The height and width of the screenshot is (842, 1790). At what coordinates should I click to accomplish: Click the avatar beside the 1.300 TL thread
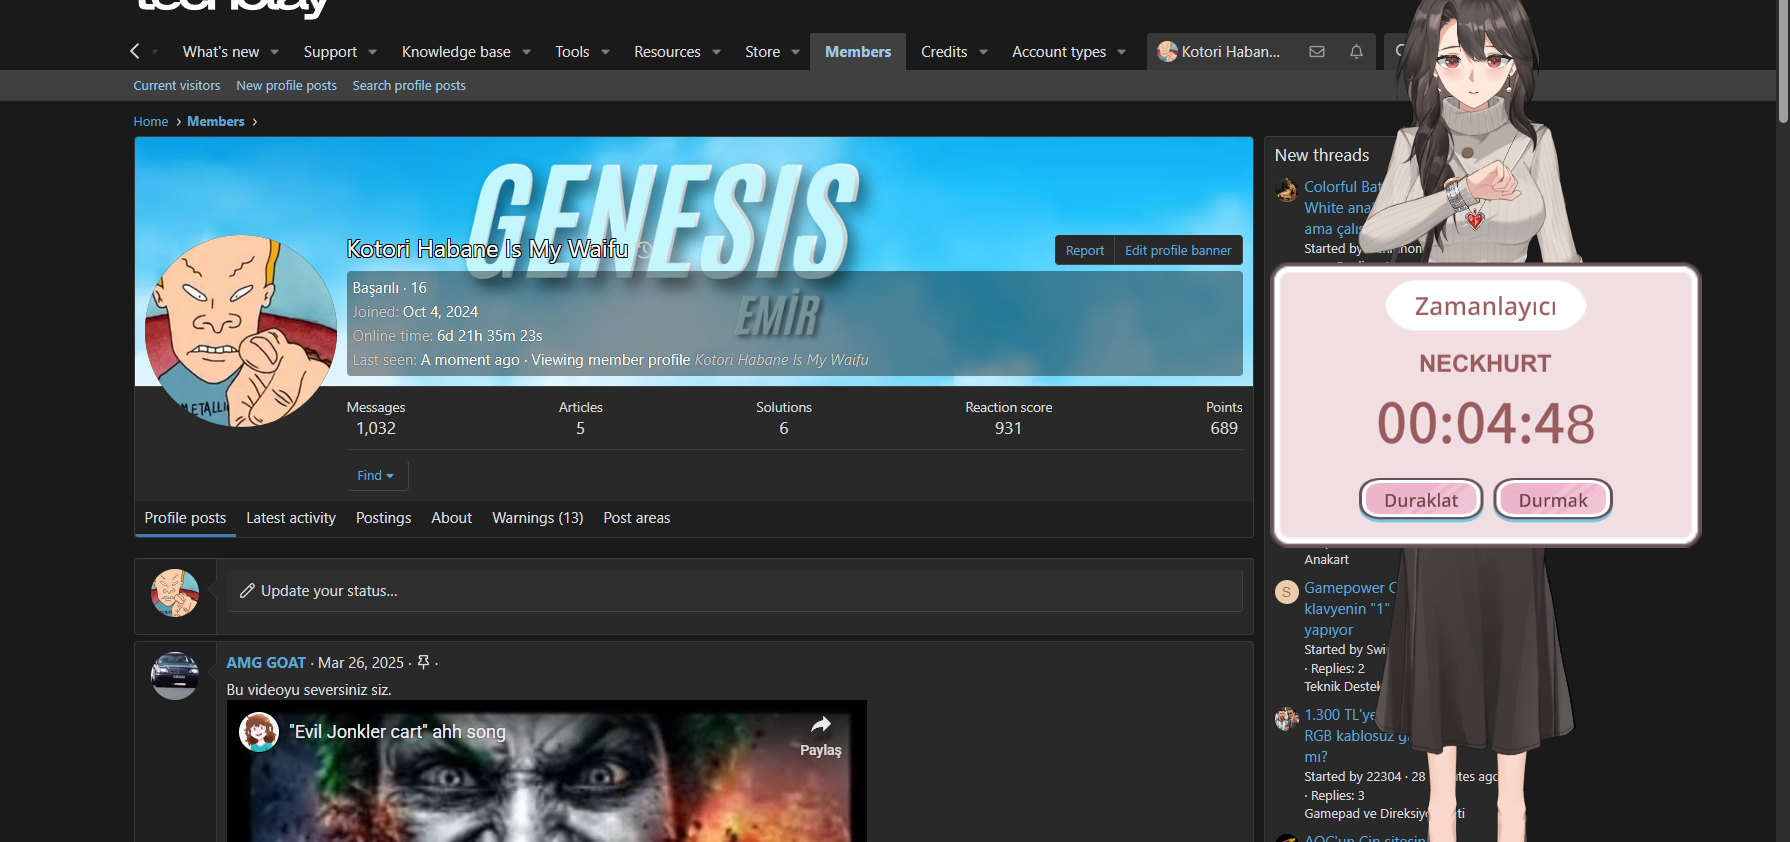pyautogui.click(x=1287, y=719)
